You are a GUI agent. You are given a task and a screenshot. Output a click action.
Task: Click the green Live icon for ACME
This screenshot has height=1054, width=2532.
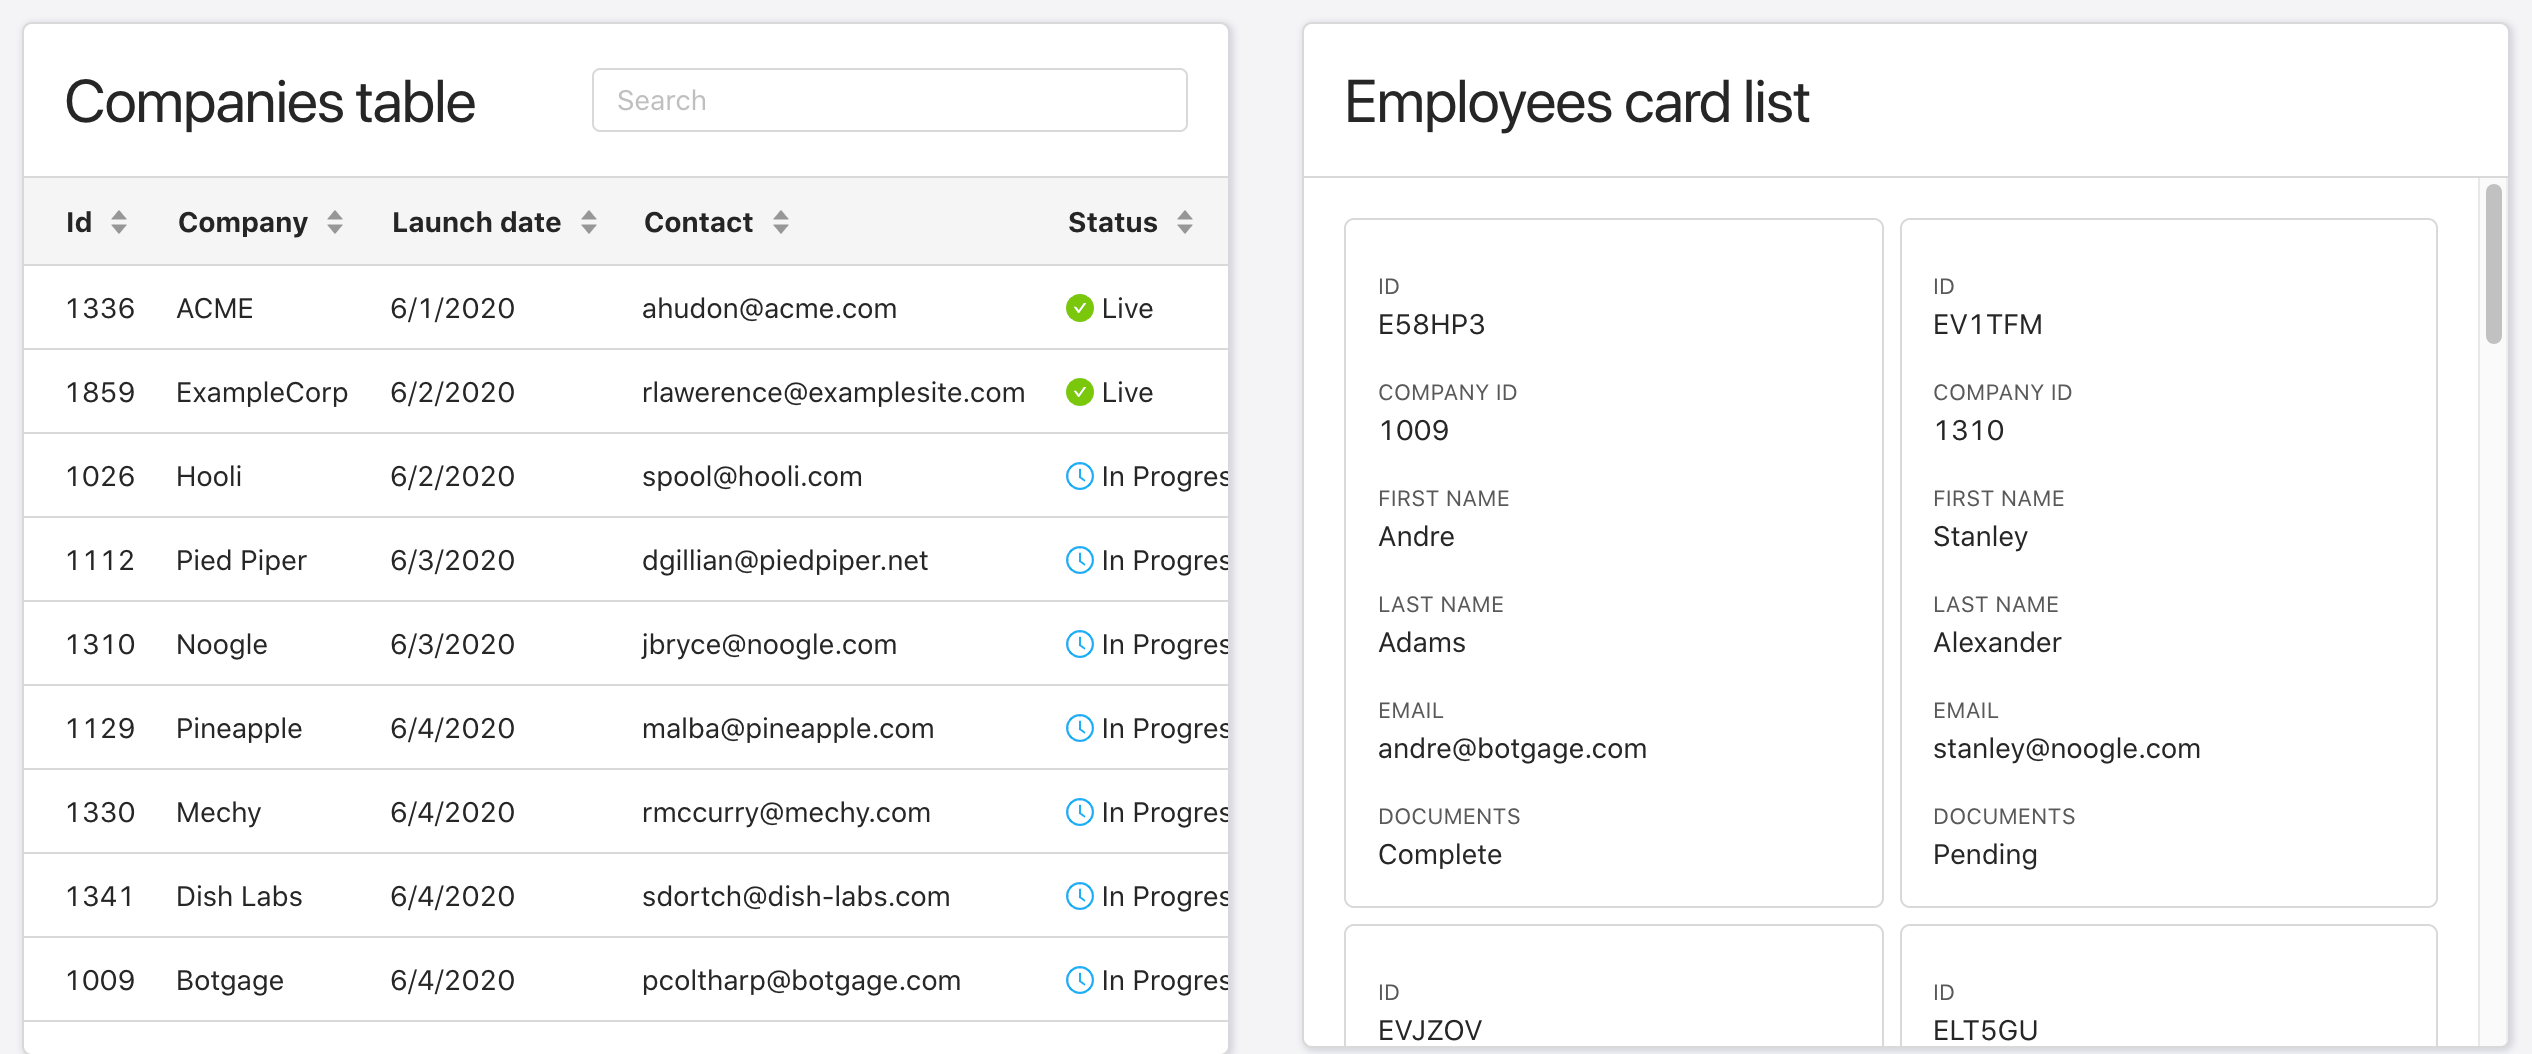click(1079, 308)
